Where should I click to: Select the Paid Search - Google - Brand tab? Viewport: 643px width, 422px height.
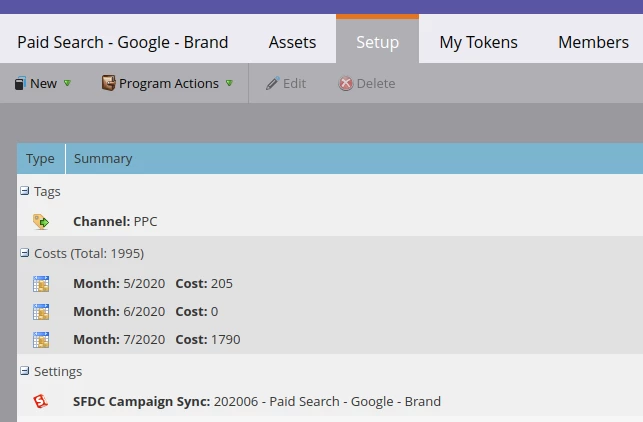click(x=123, y=42)
